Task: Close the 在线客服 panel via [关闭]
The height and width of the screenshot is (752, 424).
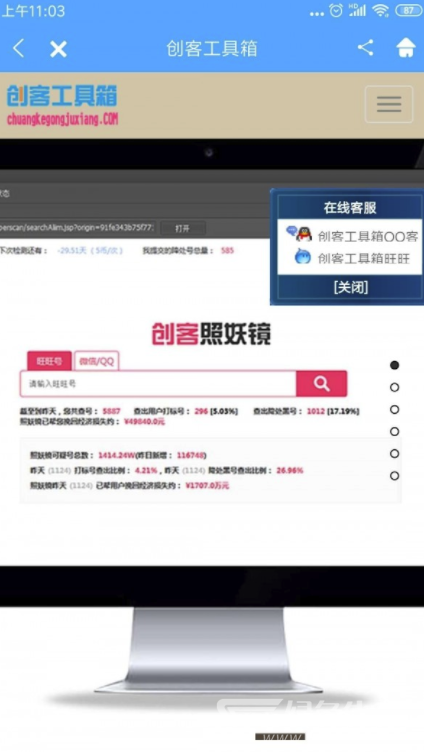Action: pos(351,287)
